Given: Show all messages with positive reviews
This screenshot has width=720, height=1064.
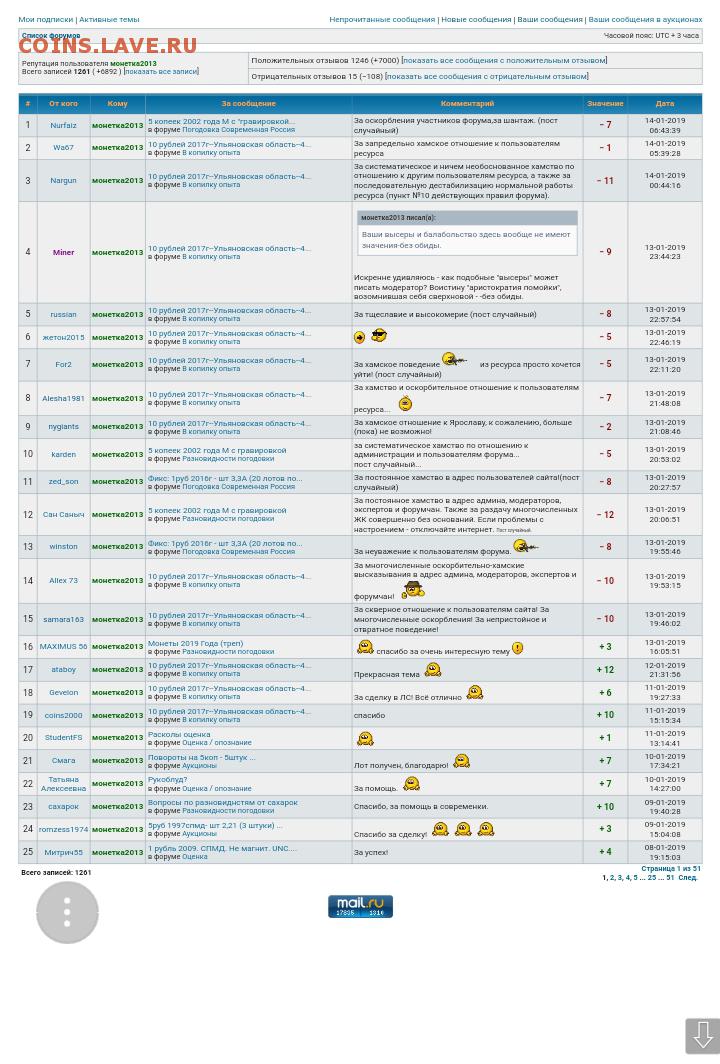Looking at the screenshot, I should (x=504, y=60).
